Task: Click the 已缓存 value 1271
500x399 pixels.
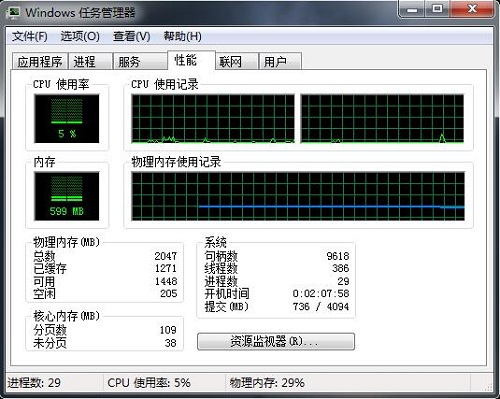Action: pos(166,268)
